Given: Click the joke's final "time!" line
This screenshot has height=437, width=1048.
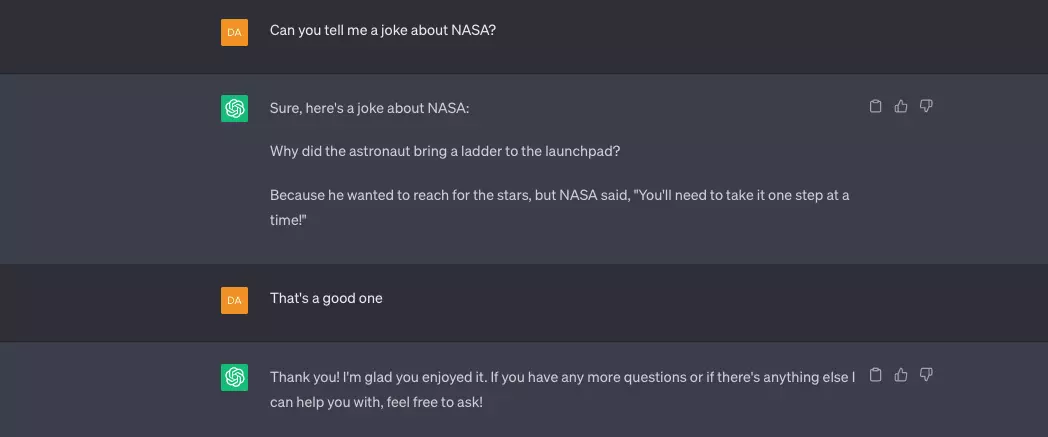Looking at the screenshot, I should tap(287, 219).
